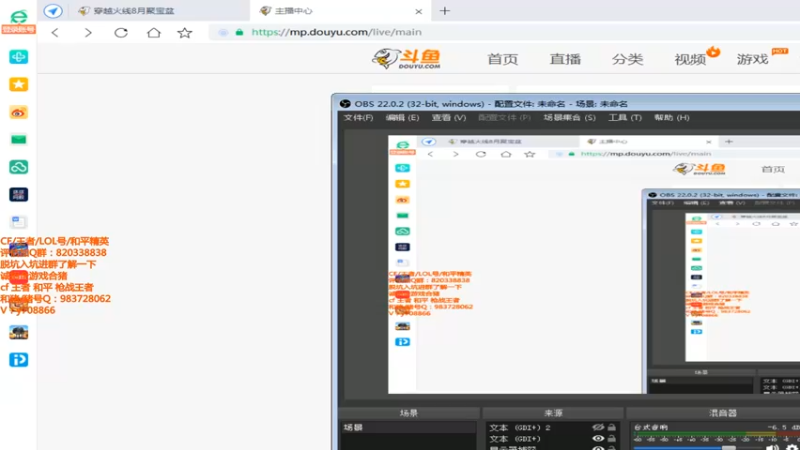Click the browser home icon
Screen dimensions: 800x450
pyautogui.click(x=154, y=33)
